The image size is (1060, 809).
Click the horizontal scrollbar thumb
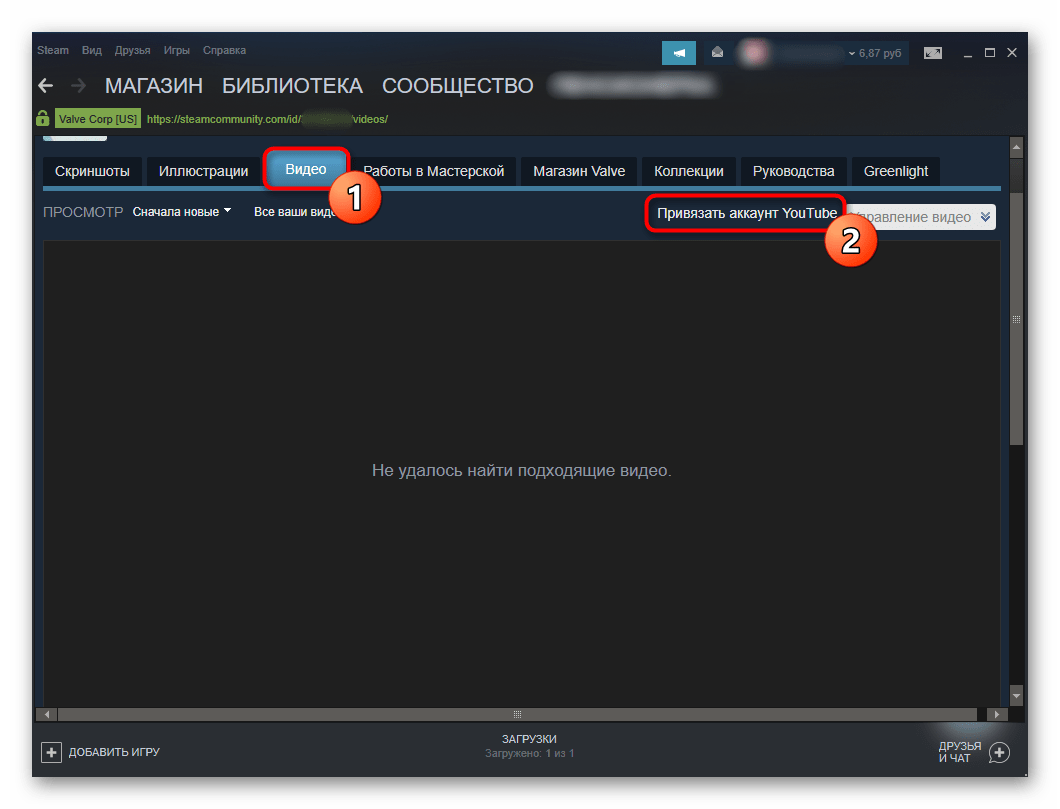coord(517,715)
